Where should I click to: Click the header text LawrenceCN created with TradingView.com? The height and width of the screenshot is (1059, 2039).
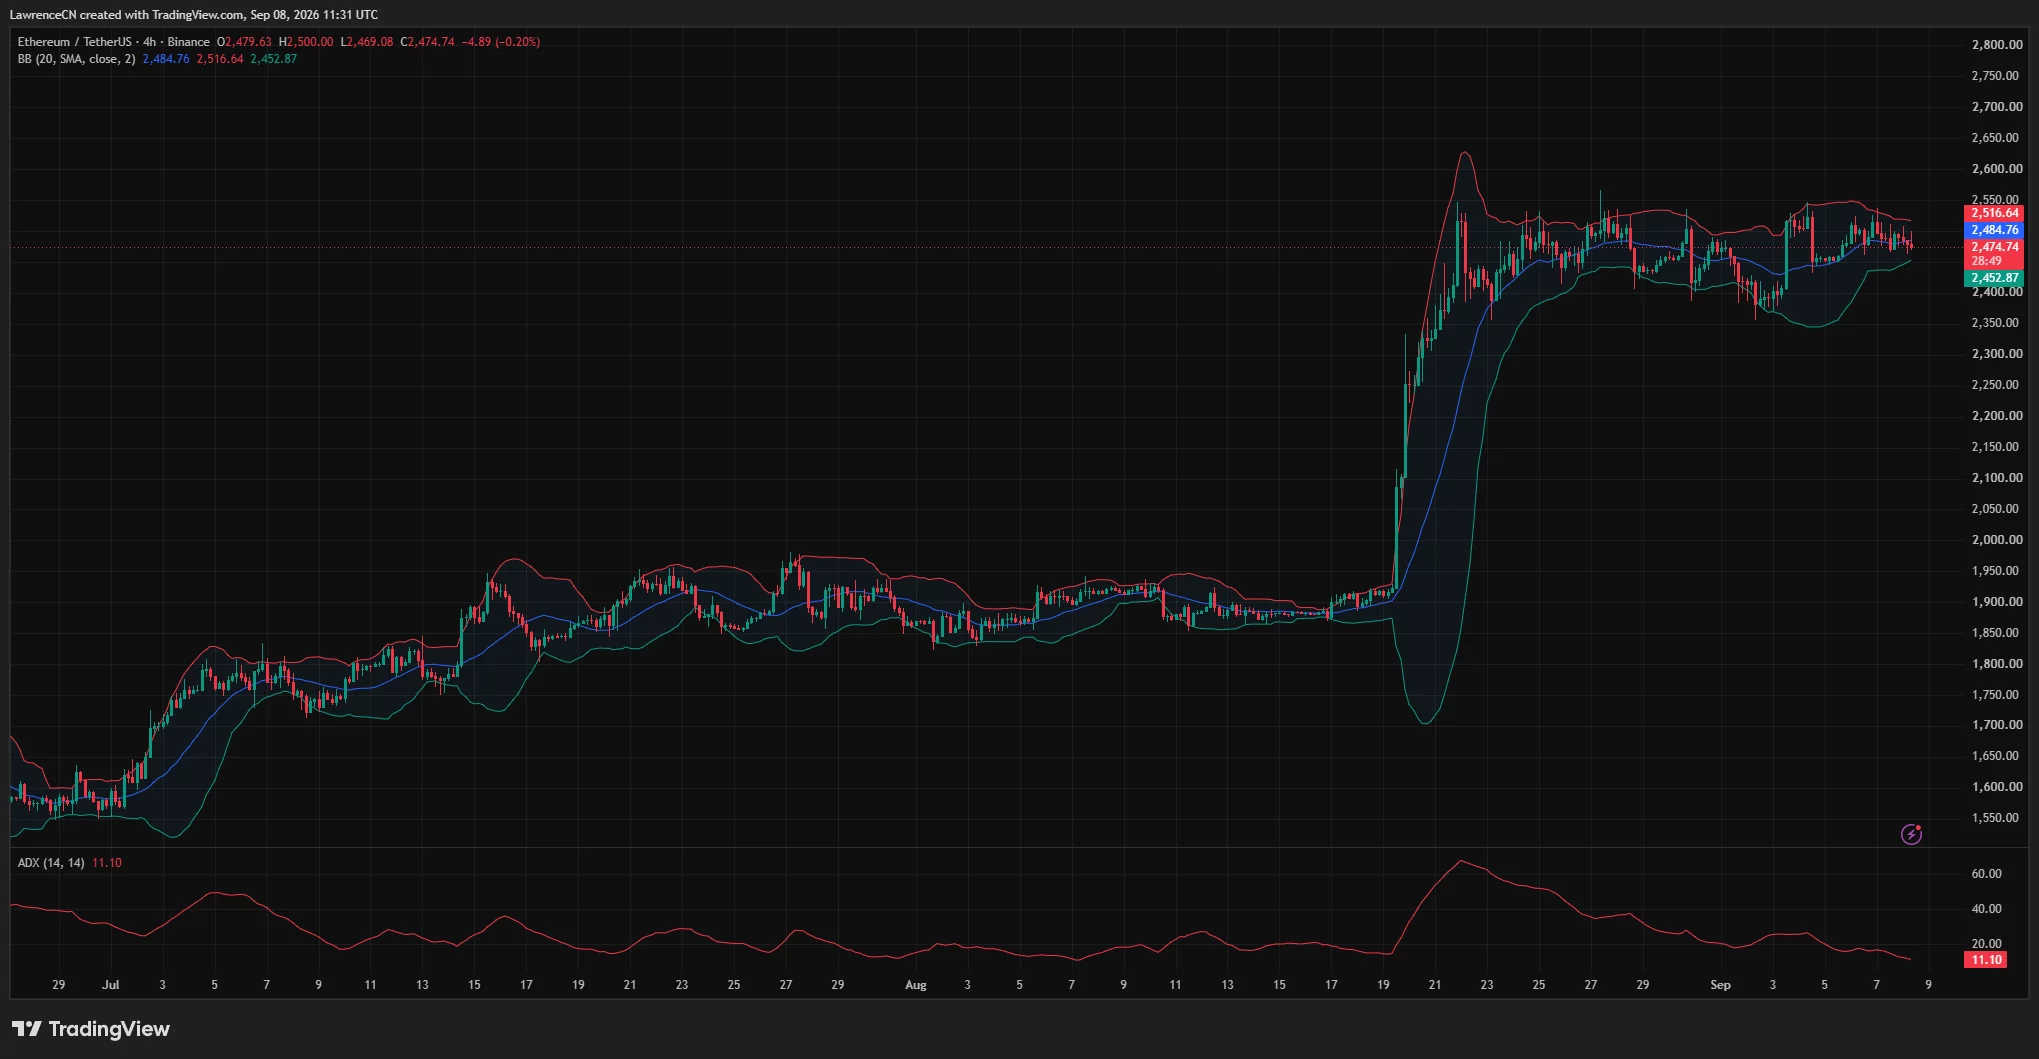126,15
